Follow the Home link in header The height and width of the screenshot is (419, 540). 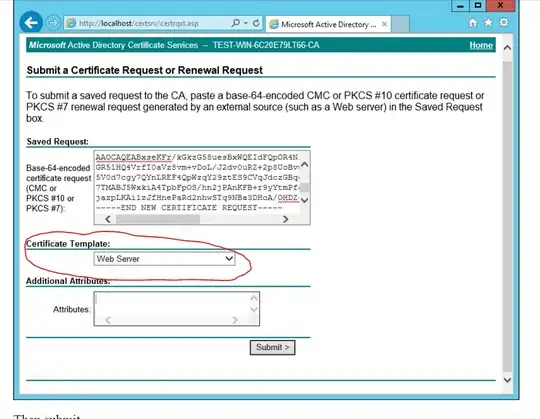(481, 45)
